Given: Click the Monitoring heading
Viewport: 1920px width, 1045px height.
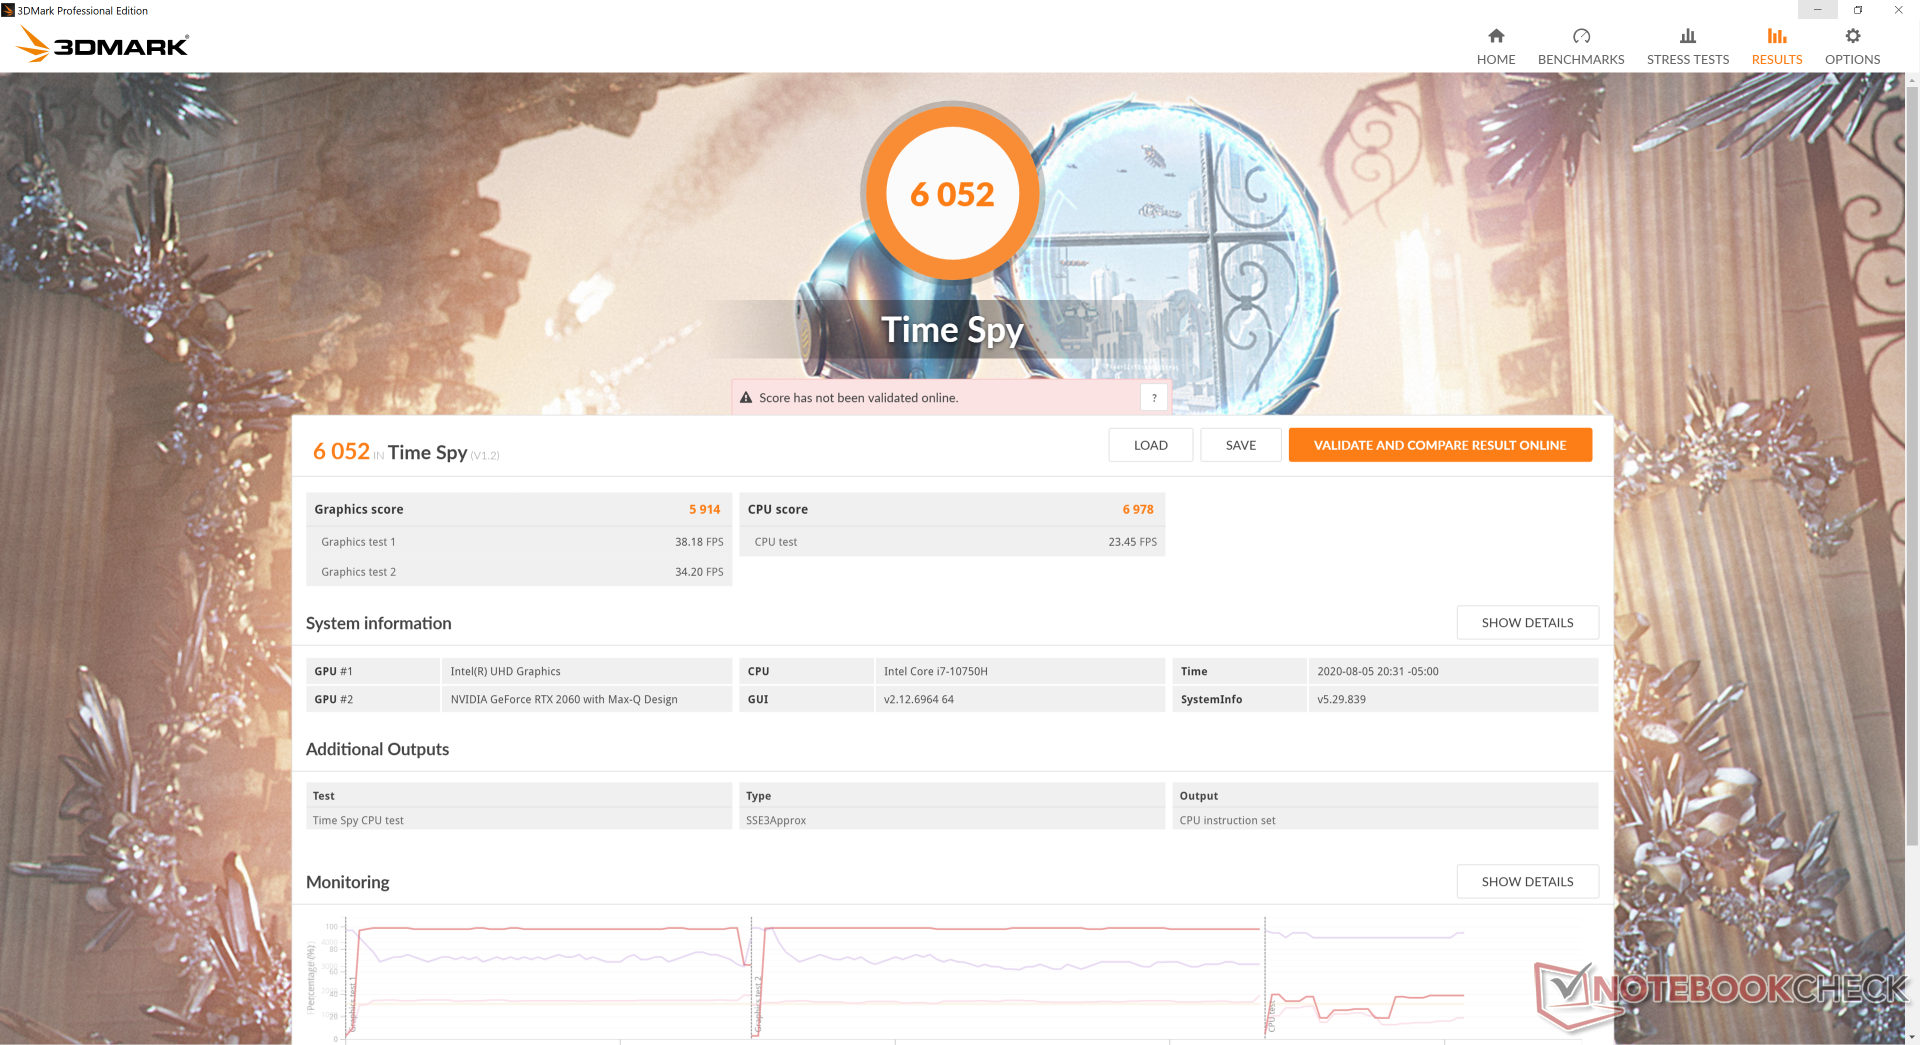Looking at the screenshot, I should point(347,882).
